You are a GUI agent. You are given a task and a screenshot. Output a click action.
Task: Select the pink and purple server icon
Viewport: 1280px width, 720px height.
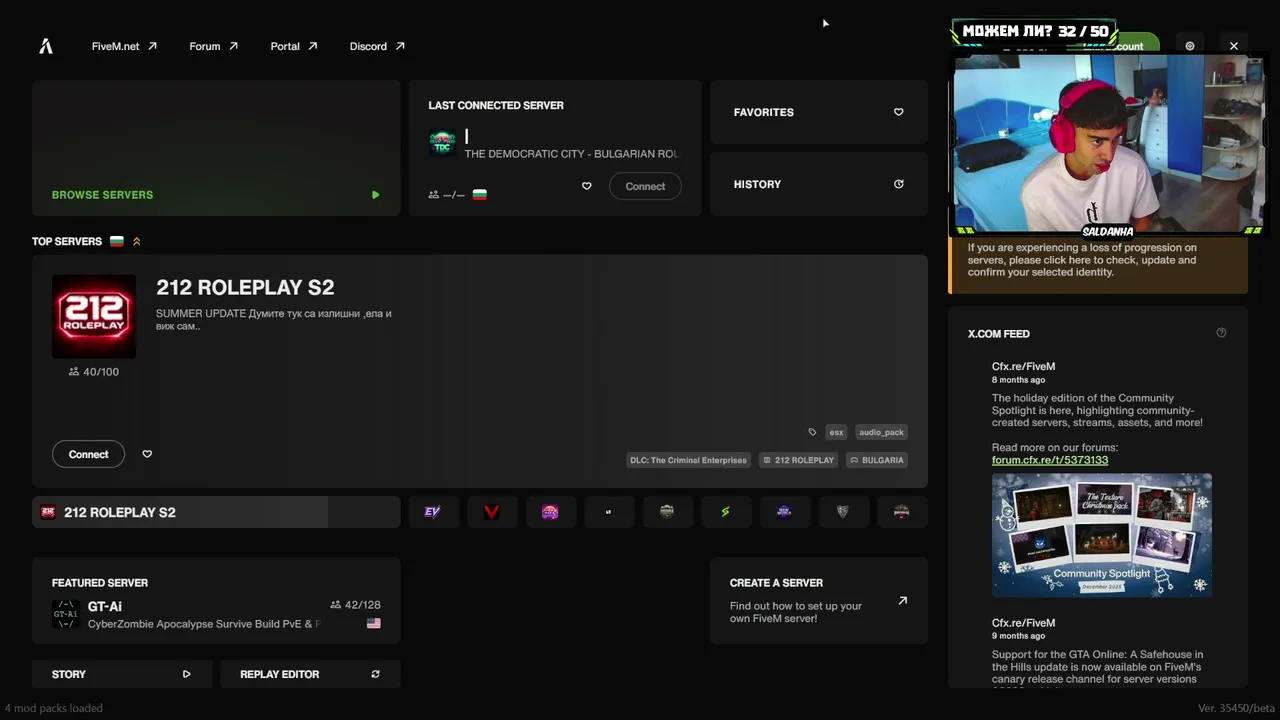tap(550, 512)
